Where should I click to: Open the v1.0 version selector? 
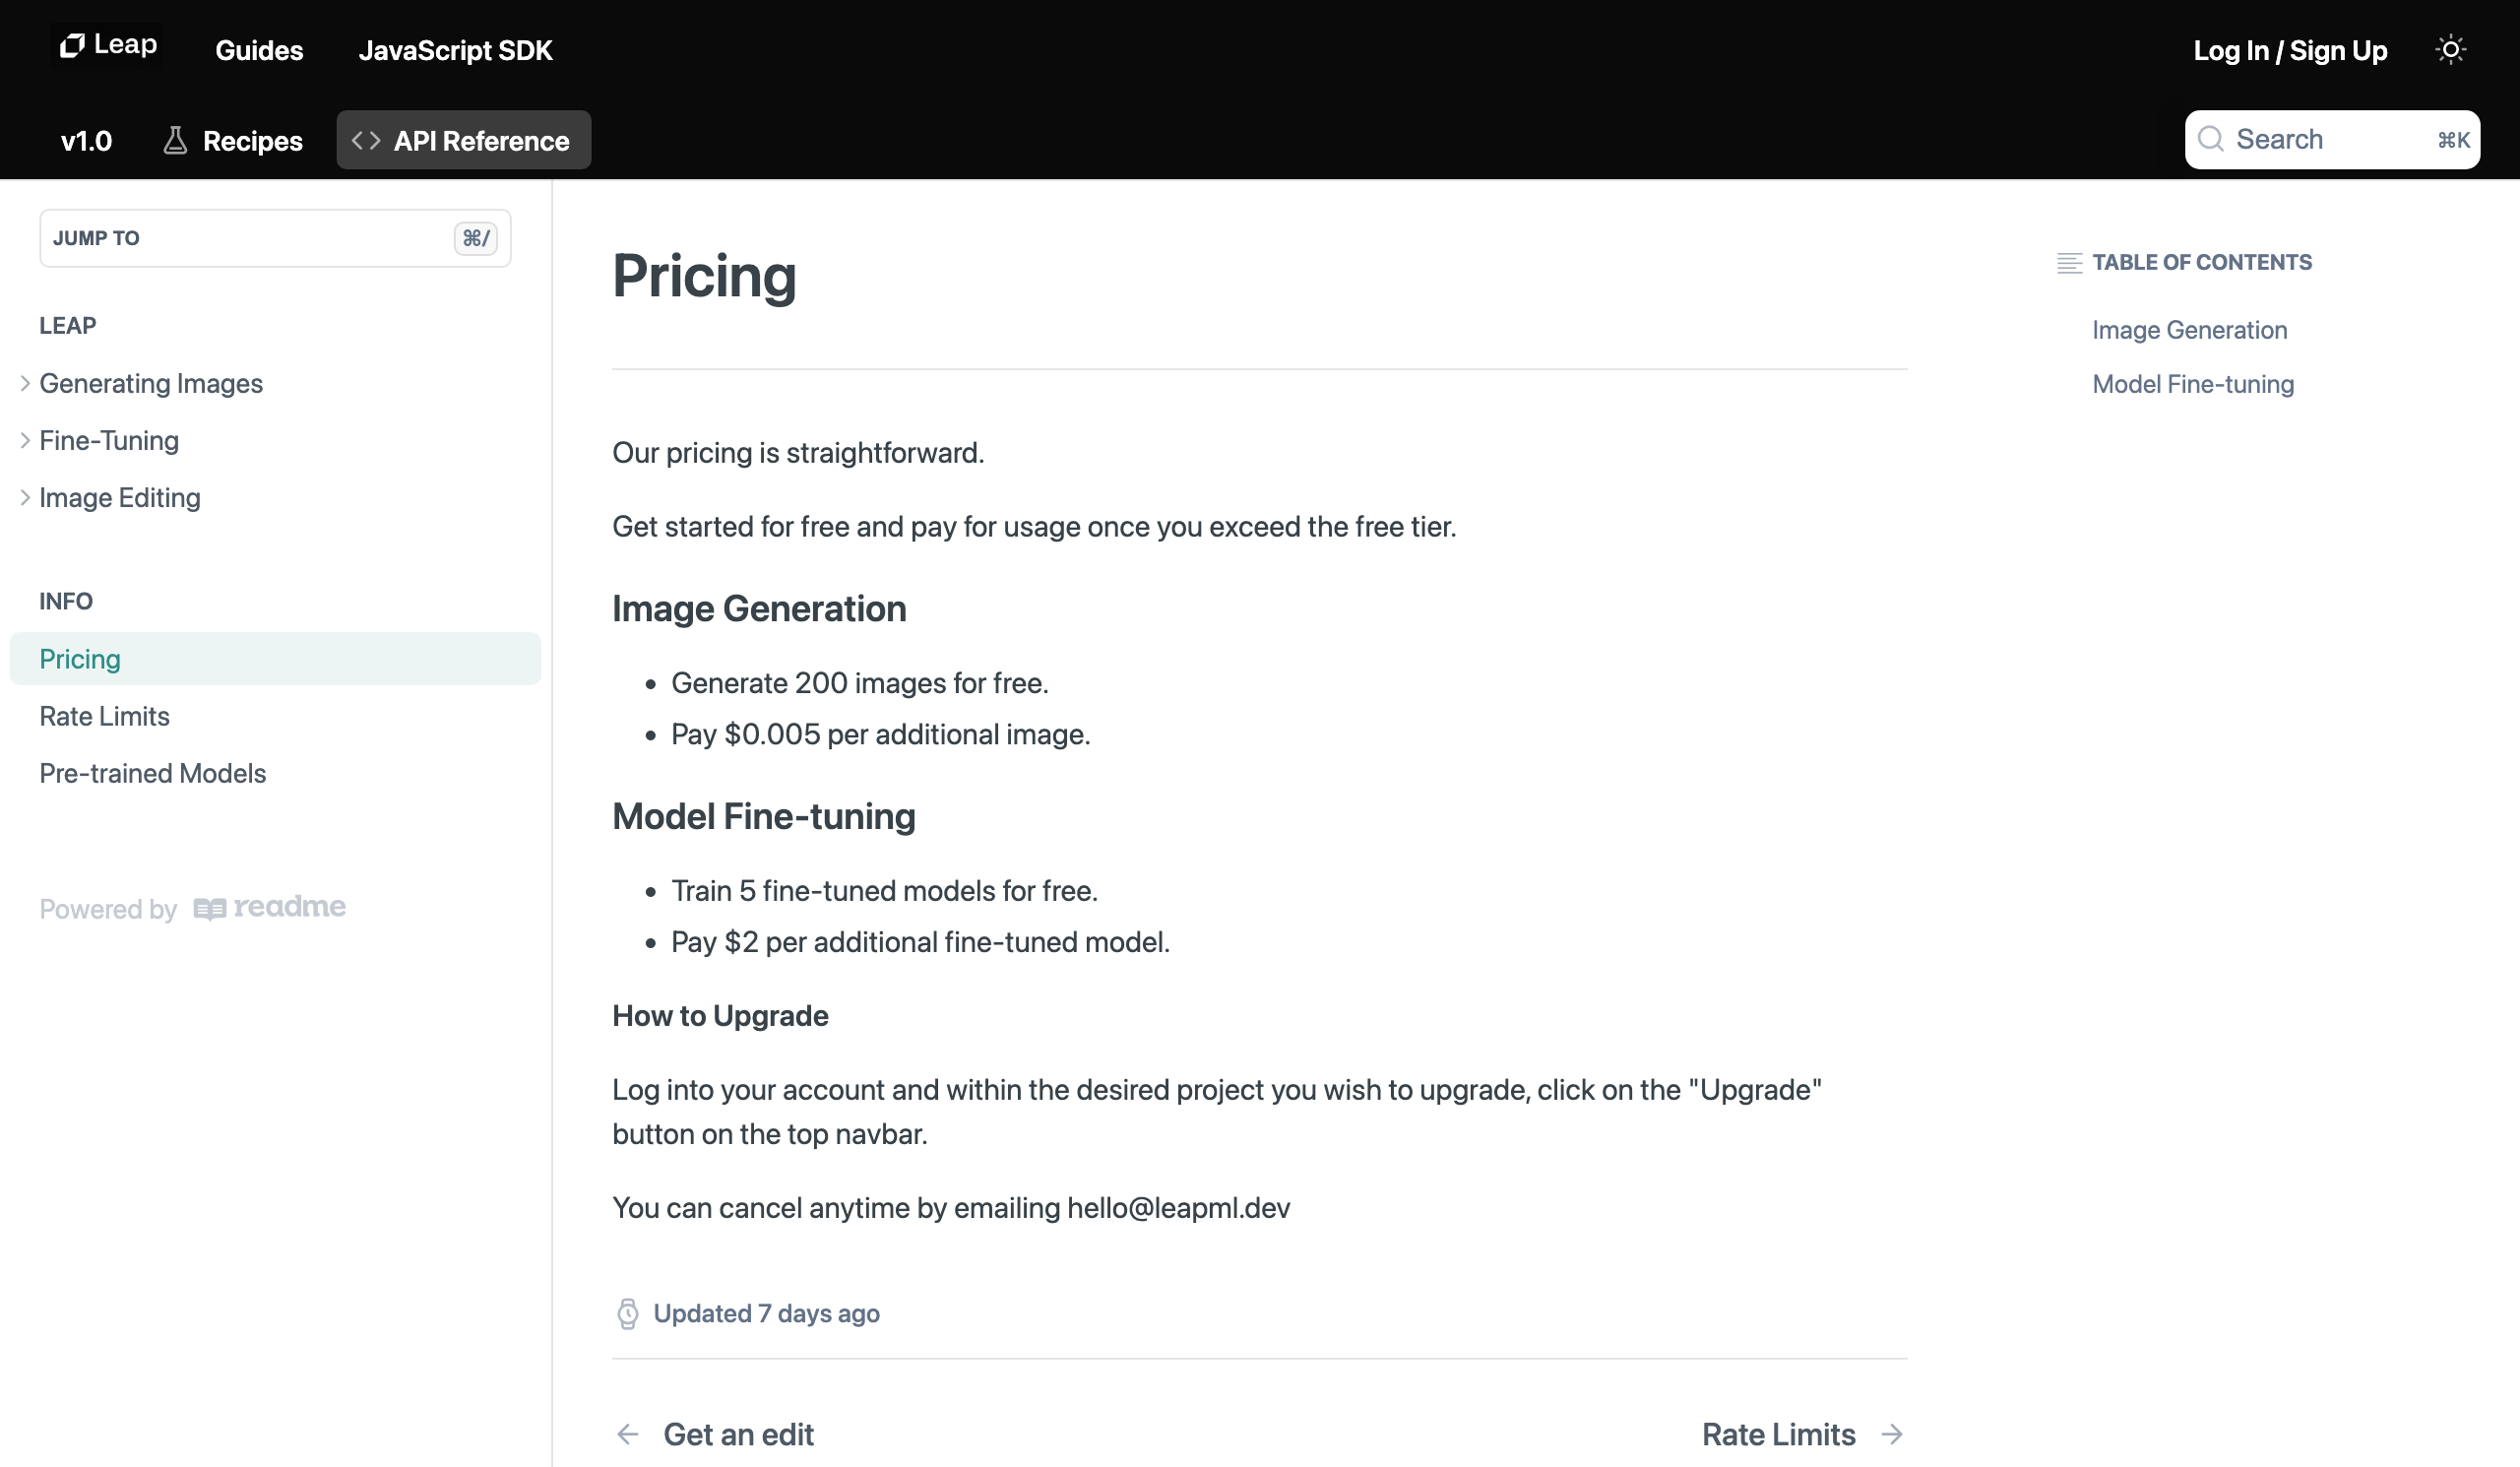coord(86,140)
